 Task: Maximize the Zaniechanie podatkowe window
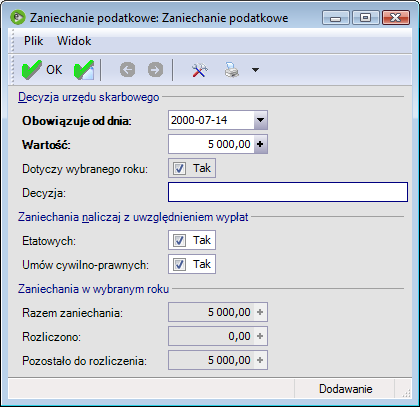click(x=366, y=18)
